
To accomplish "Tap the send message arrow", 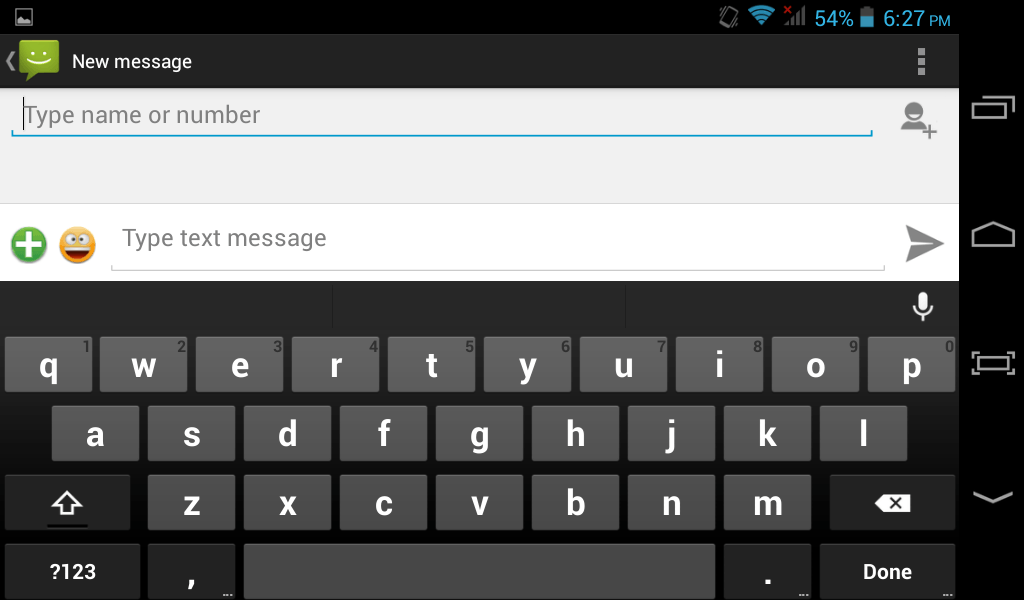I will click(924, 244).
